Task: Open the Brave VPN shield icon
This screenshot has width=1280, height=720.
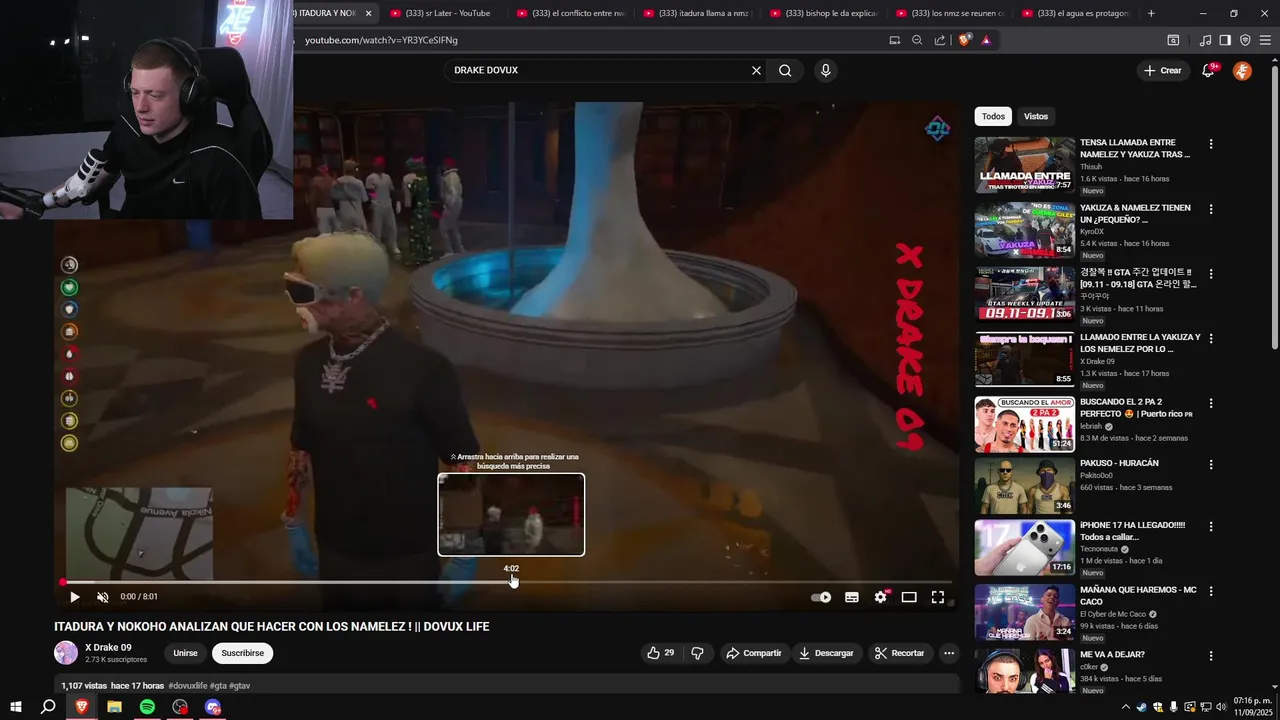Action: (x=1245, y=40)
